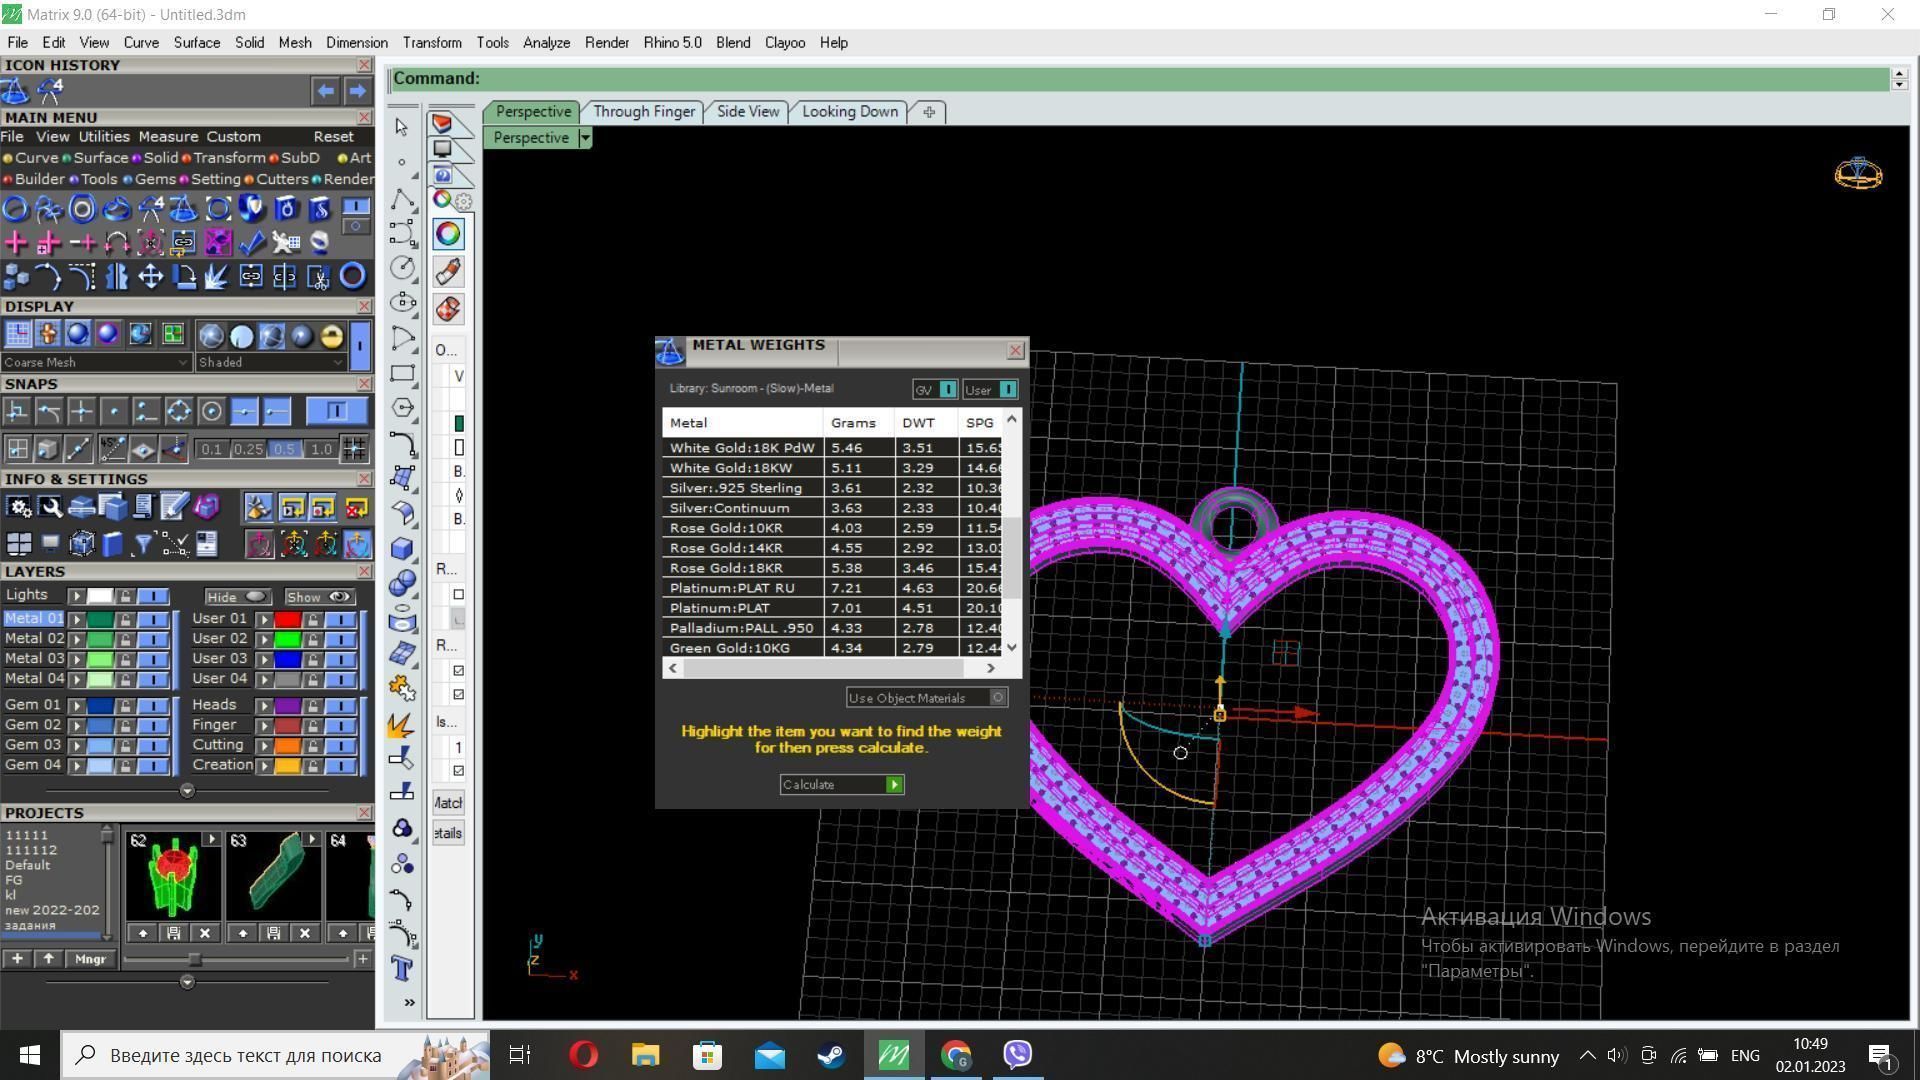Toggle the User switch in Metal Weights
The height and width of the screenshot is (1080, 1920).
tap(990, 390)
